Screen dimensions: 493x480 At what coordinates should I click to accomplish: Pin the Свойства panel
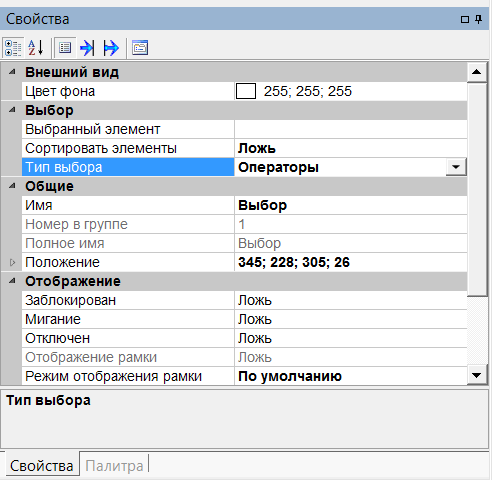pos(479,19)
